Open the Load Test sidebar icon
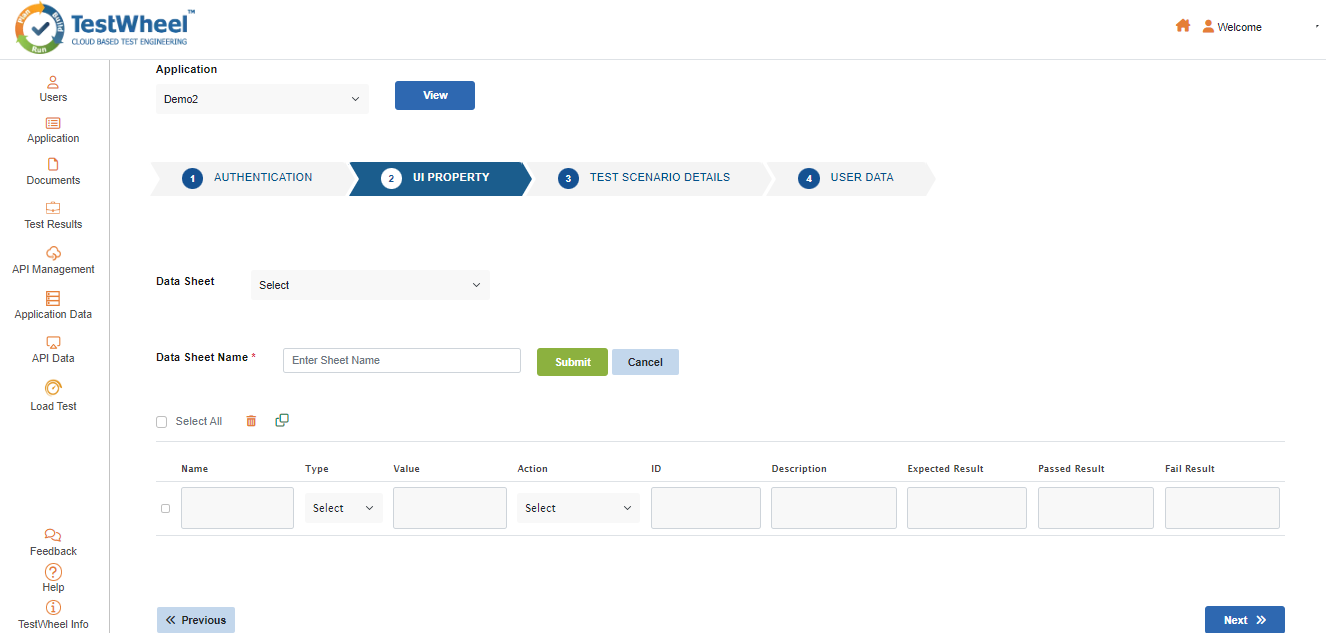The image size is (1326, 633). point(53,388)
